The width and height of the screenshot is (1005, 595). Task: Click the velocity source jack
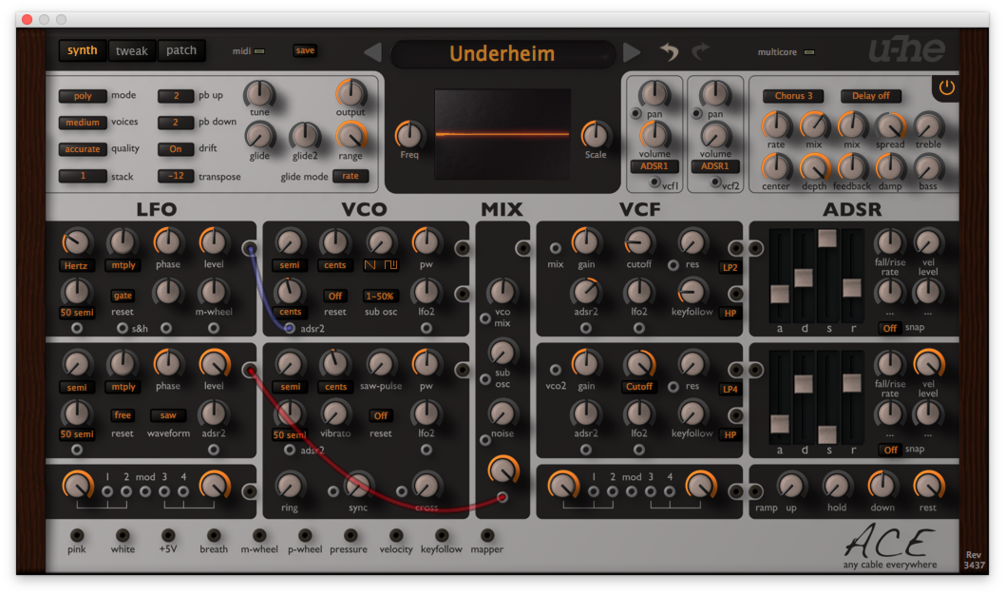395,535
